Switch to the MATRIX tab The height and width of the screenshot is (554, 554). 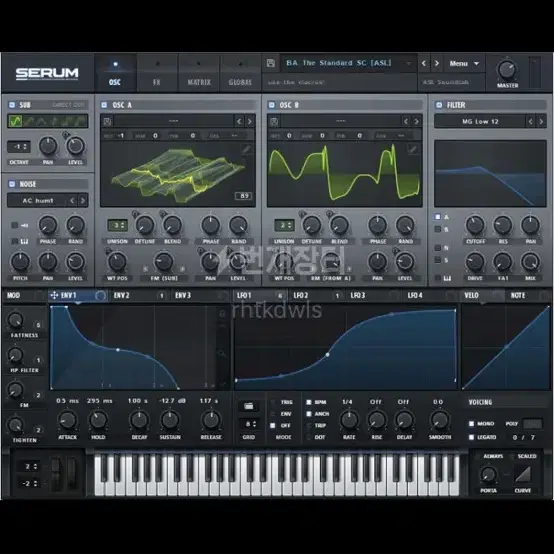(199, 73)
